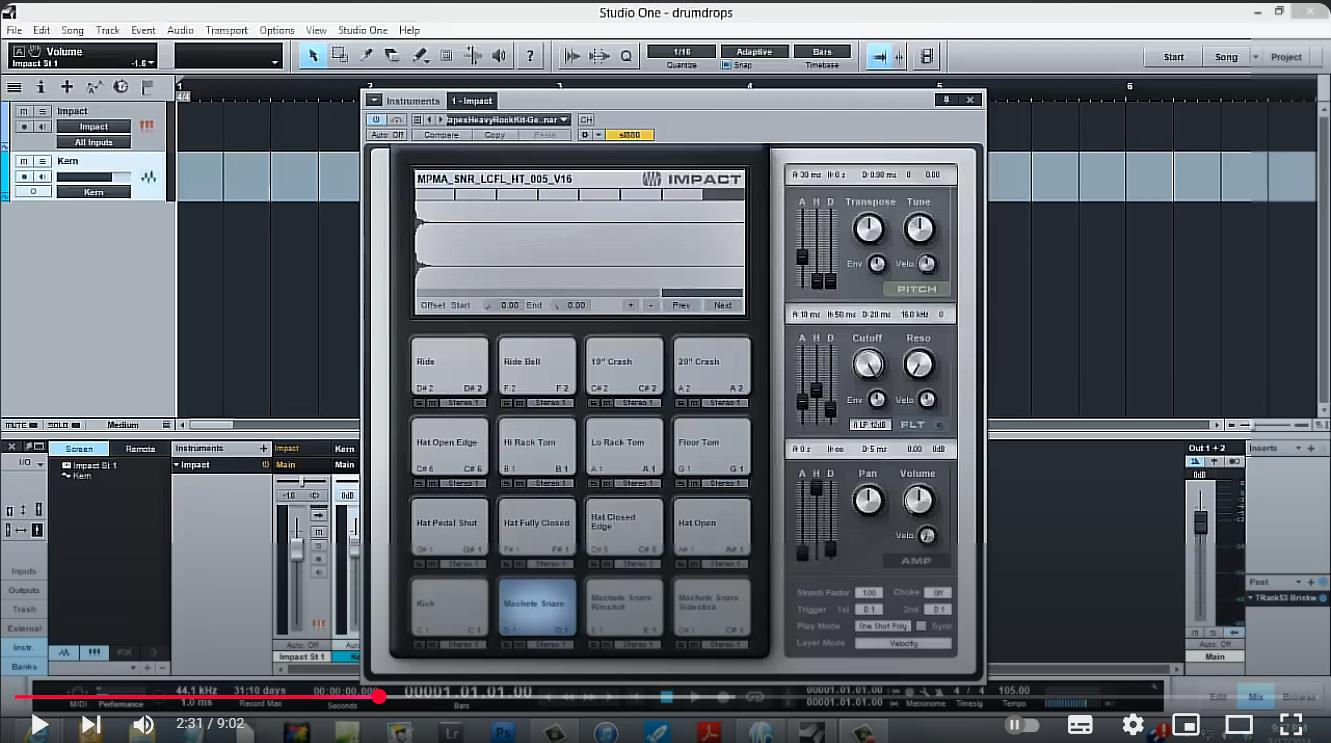Click the Impact St 1 channel fader

(x=297, y=549)
